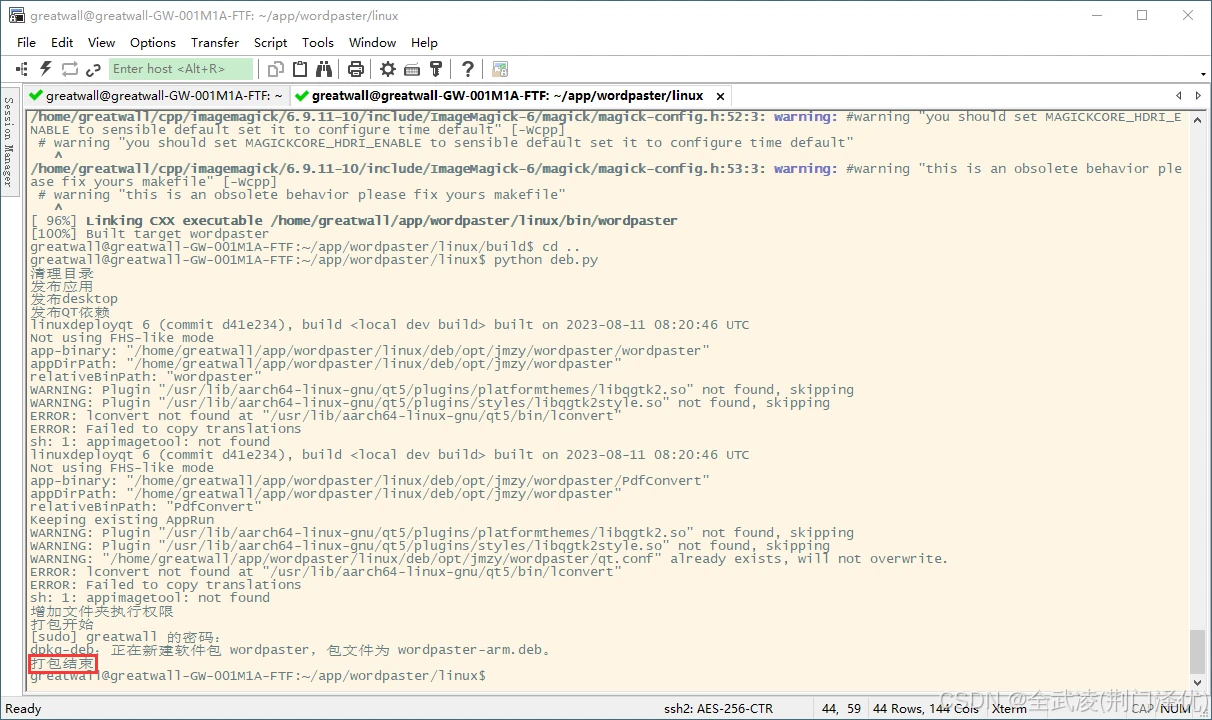
Task: Open the Session Manager side panel
Action: point(8,141)
